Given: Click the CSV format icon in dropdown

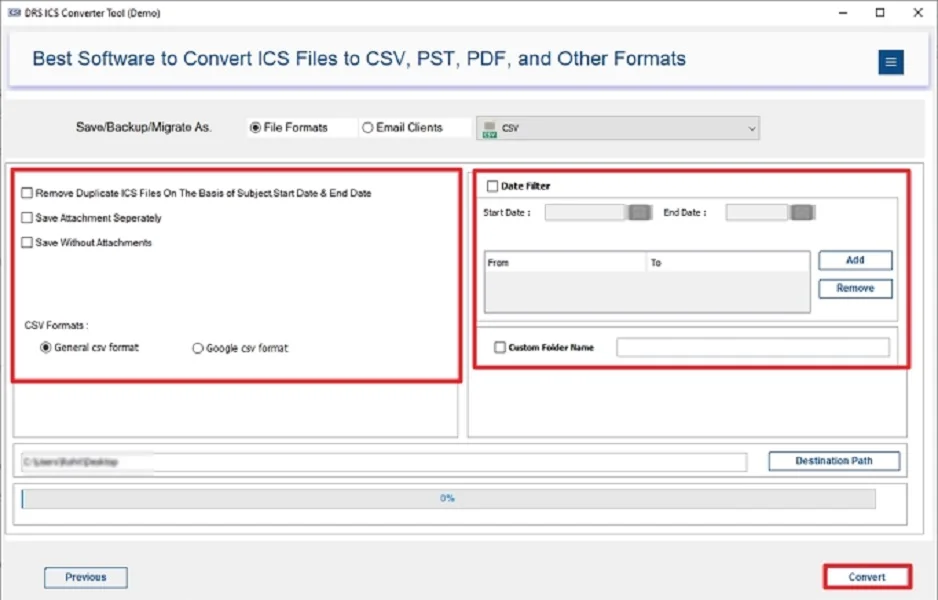Looking at the screenshot, I should coord(490,128).
